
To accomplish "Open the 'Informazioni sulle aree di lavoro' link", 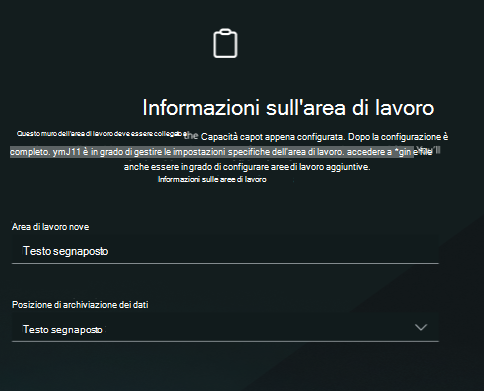I will tap(212, 179).
